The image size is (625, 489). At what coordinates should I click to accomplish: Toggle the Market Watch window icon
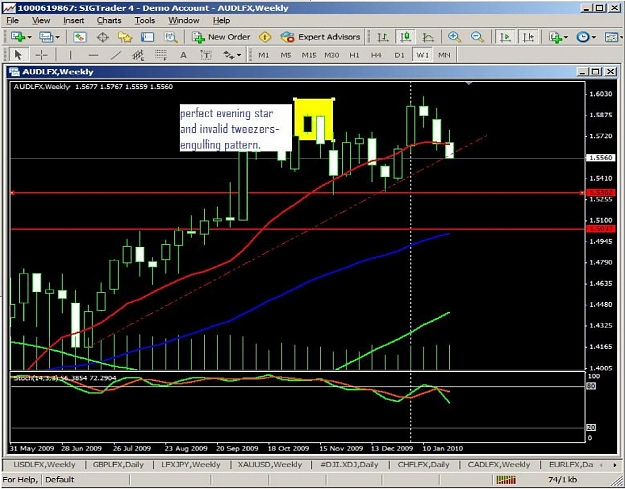pos(80,37)
